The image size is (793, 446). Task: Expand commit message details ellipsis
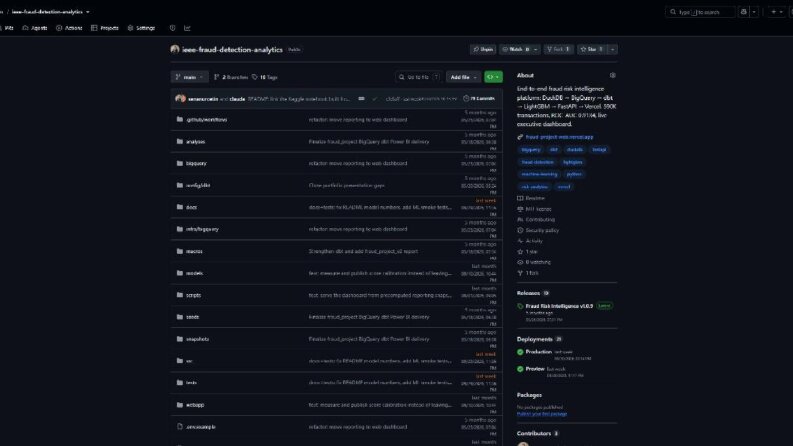(361, 99)
